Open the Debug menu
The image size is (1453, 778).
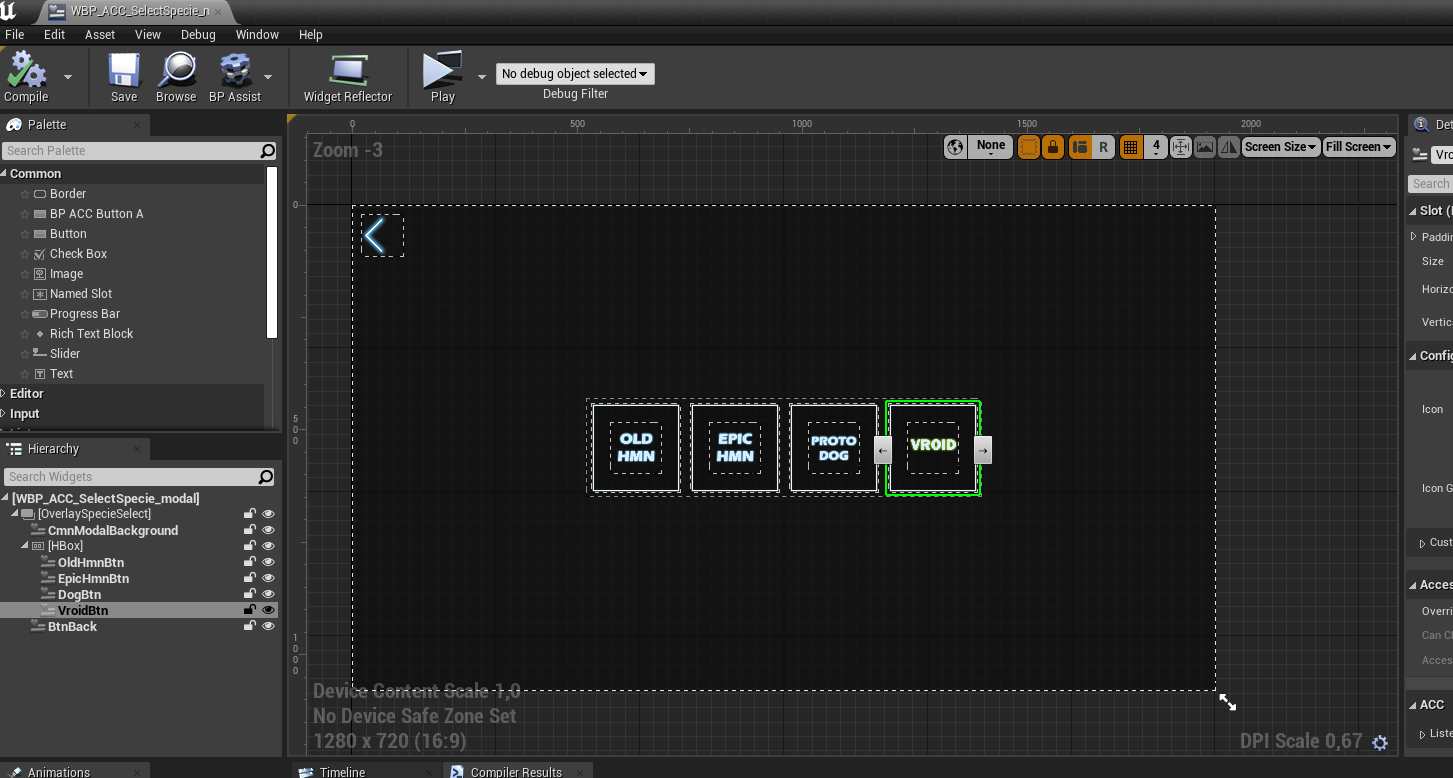coord(198,34)
